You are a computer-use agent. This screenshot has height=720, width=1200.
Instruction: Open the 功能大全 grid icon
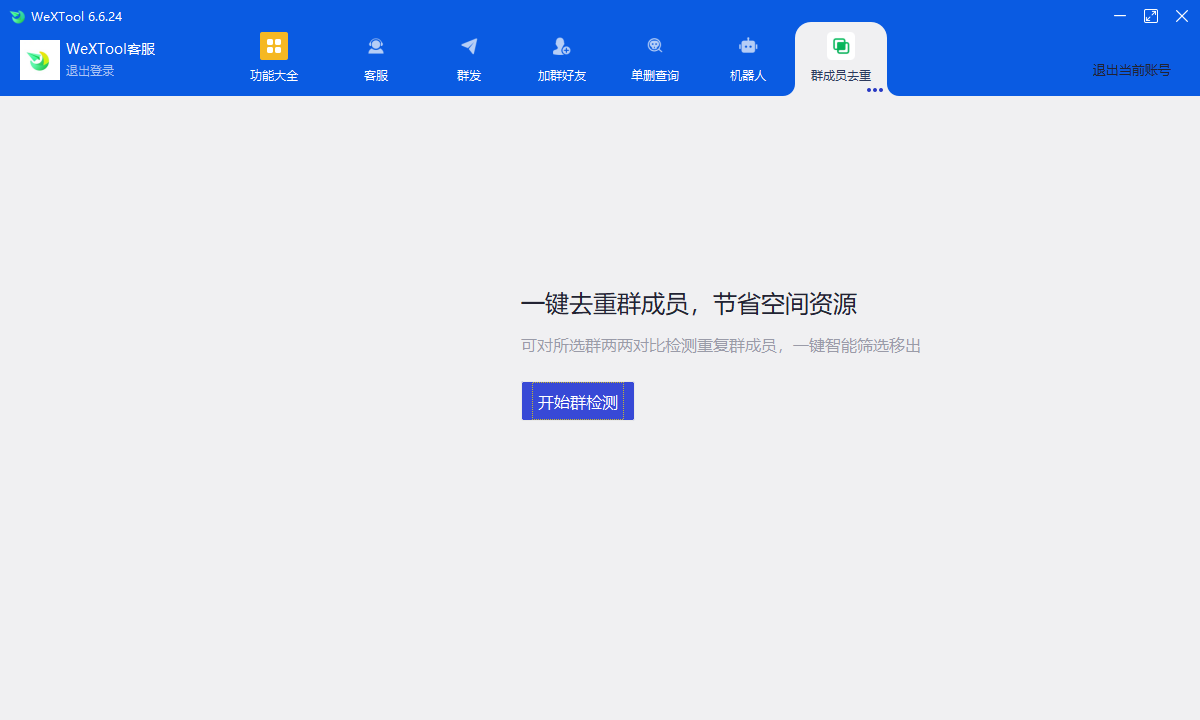(274, 47)
